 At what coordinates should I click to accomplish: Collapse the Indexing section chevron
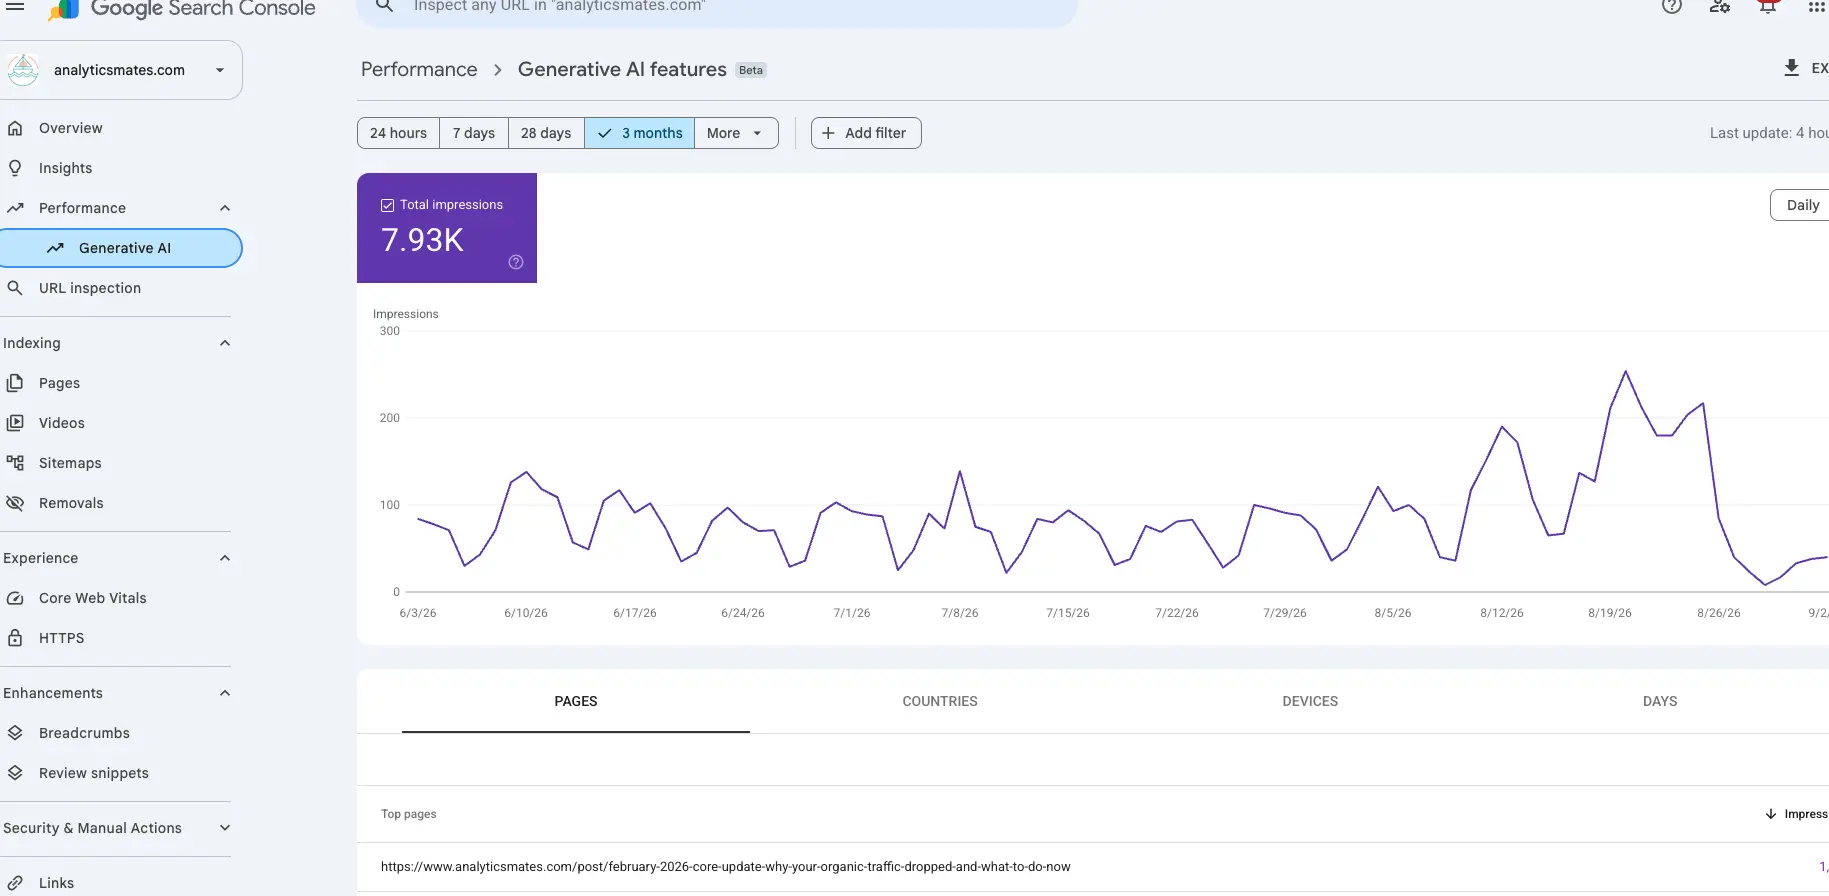(225, 343)
